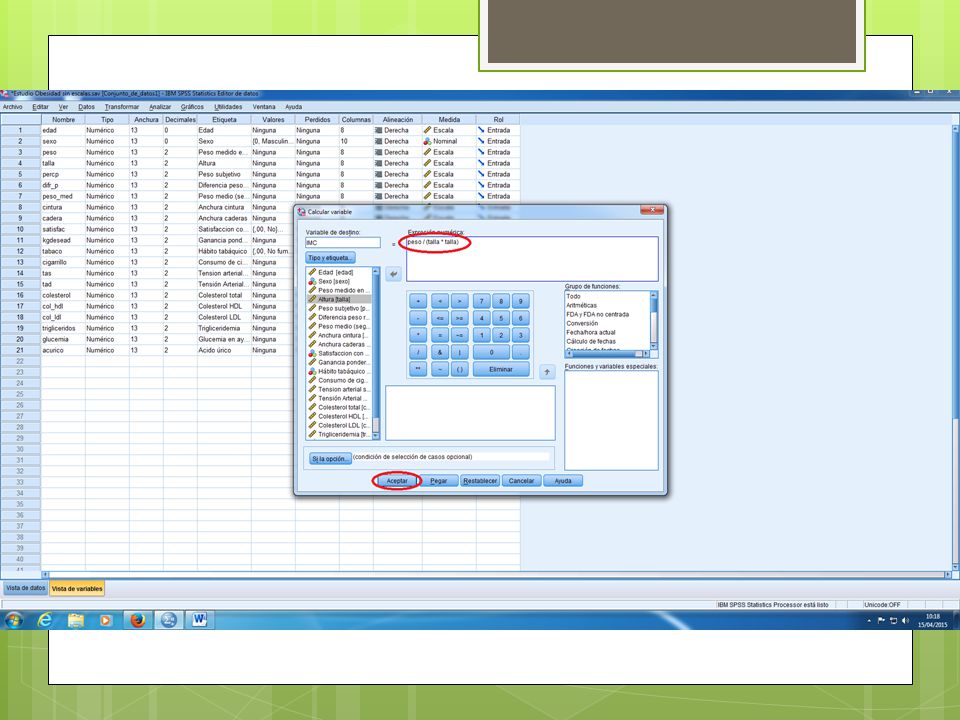This screenshot has width=960, height=720.
Task: Click the Nombre column header
Action: click(x=63, y=120)
